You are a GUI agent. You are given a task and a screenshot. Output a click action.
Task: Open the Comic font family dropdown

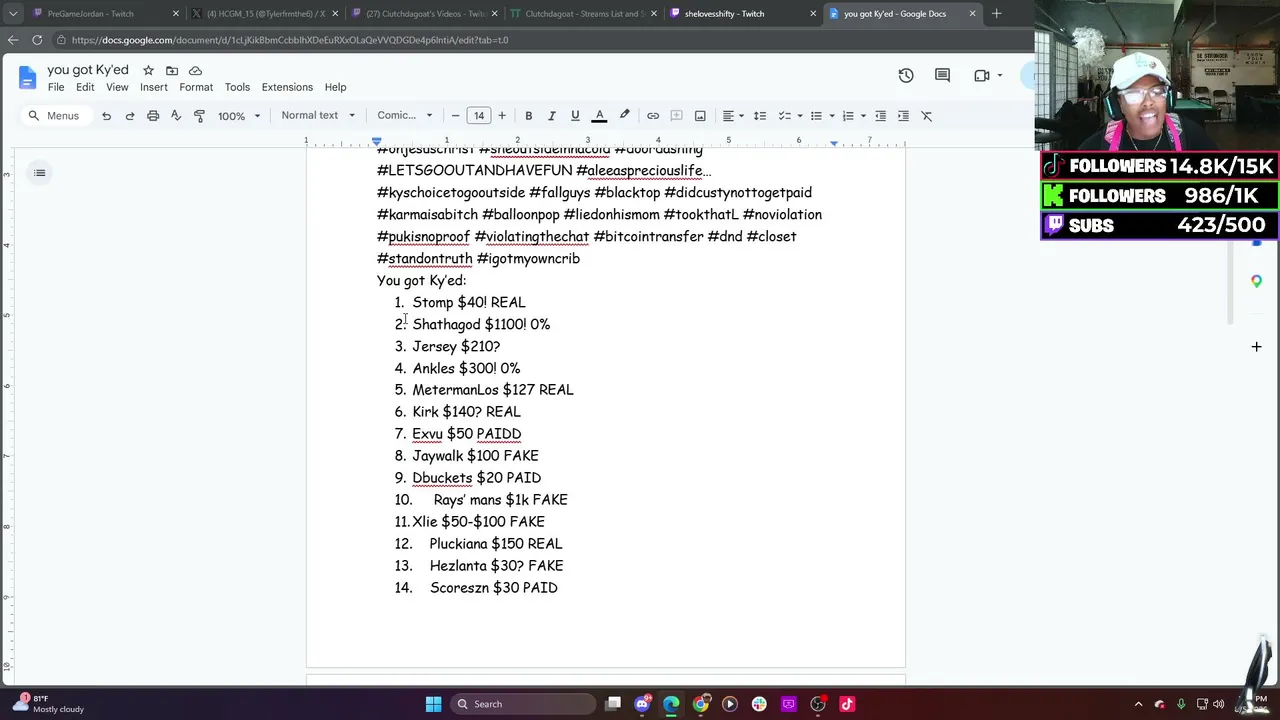405,116
